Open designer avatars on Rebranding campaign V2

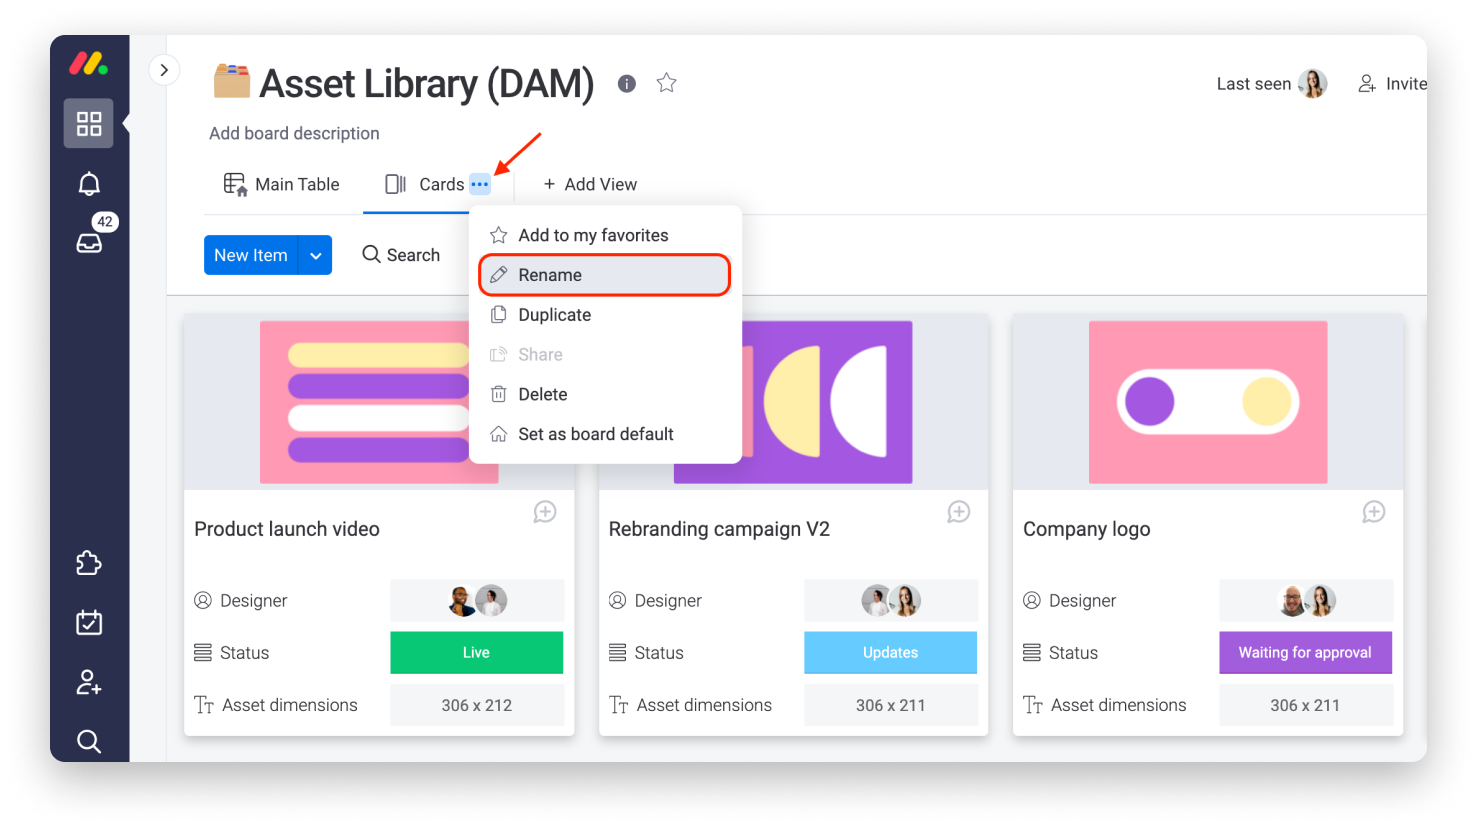coord(891,600)
